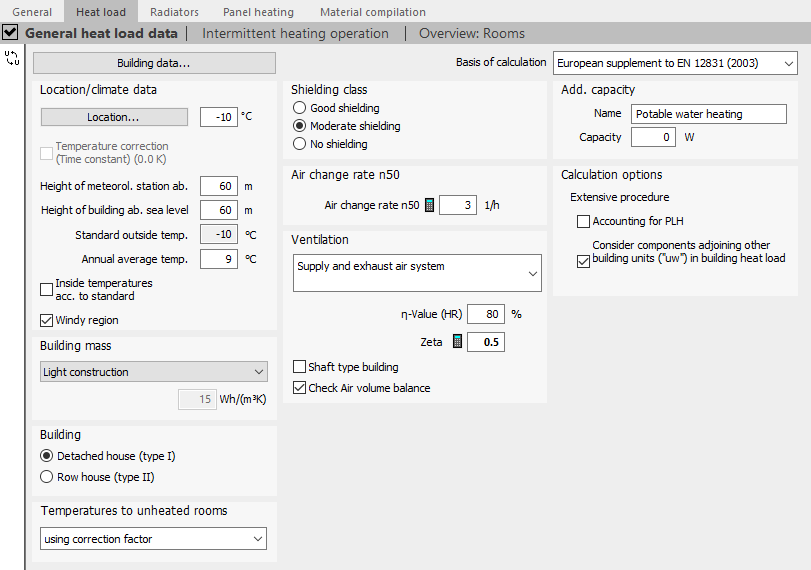Tick Shaft type building checkbox

[x=299, y=367]
